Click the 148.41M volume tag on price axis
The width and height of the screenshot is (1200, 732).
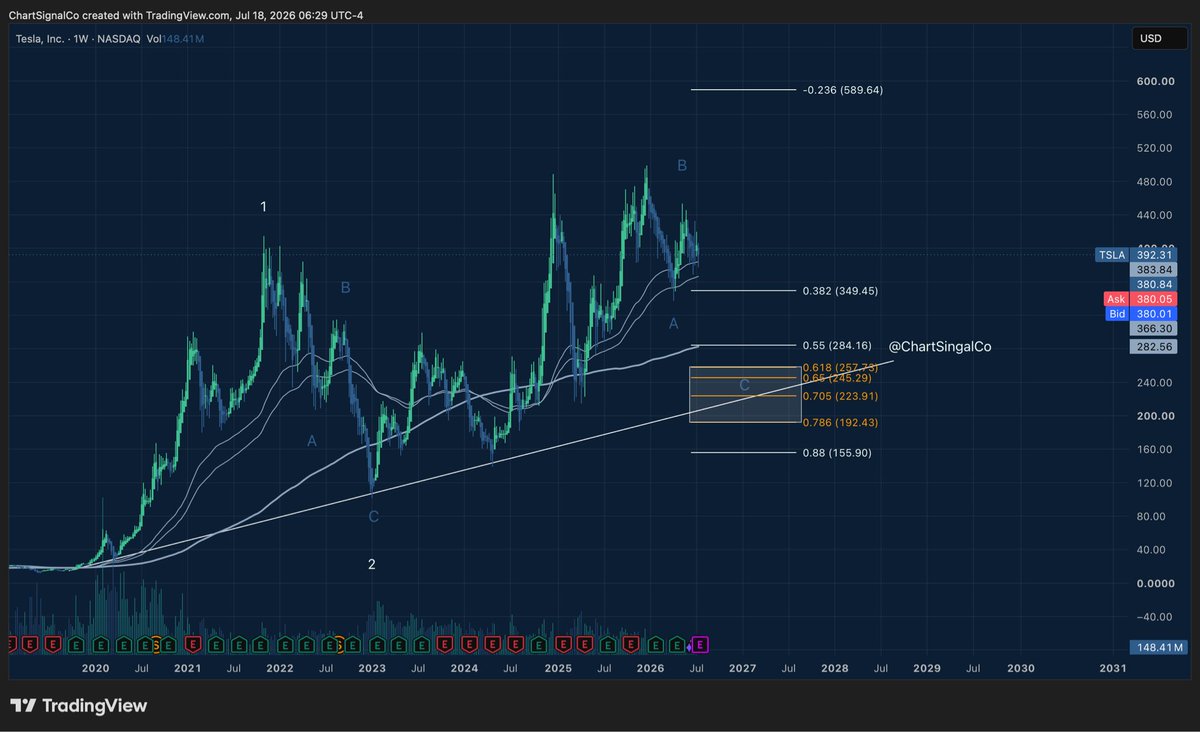(x=1158, y=647)
